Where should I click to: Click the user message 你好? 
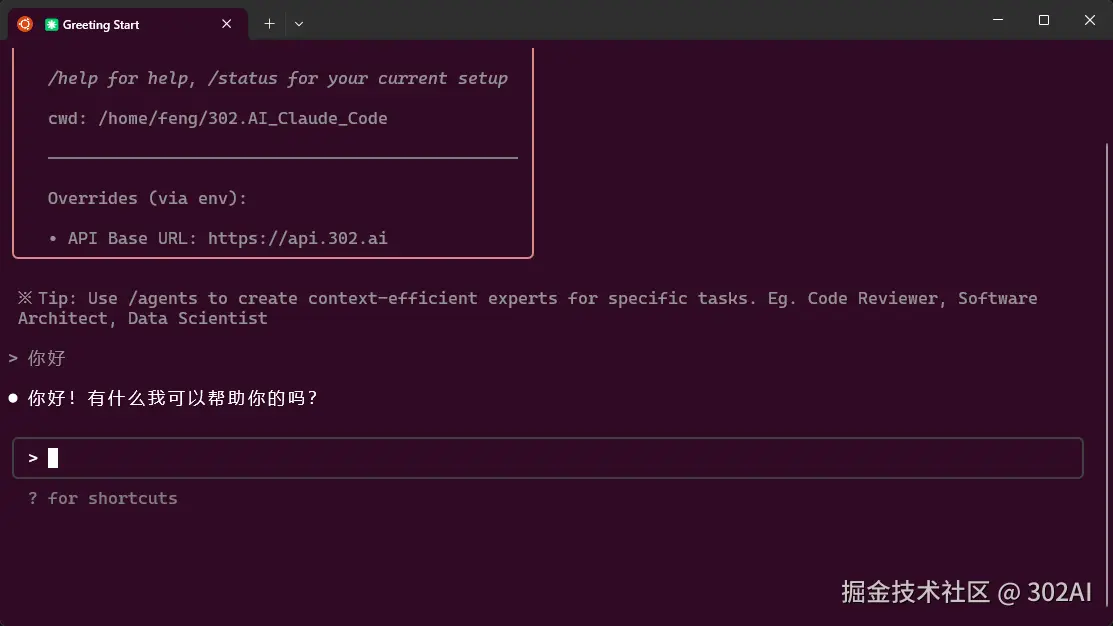(x=46, y=358)
